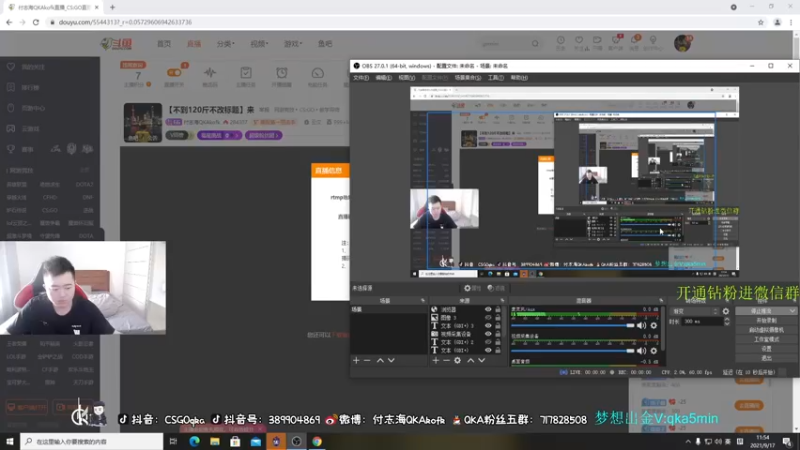Move the scene down in the Scenes panel
800x450 pixels.
pyautogui.click(x=391, y=361)
